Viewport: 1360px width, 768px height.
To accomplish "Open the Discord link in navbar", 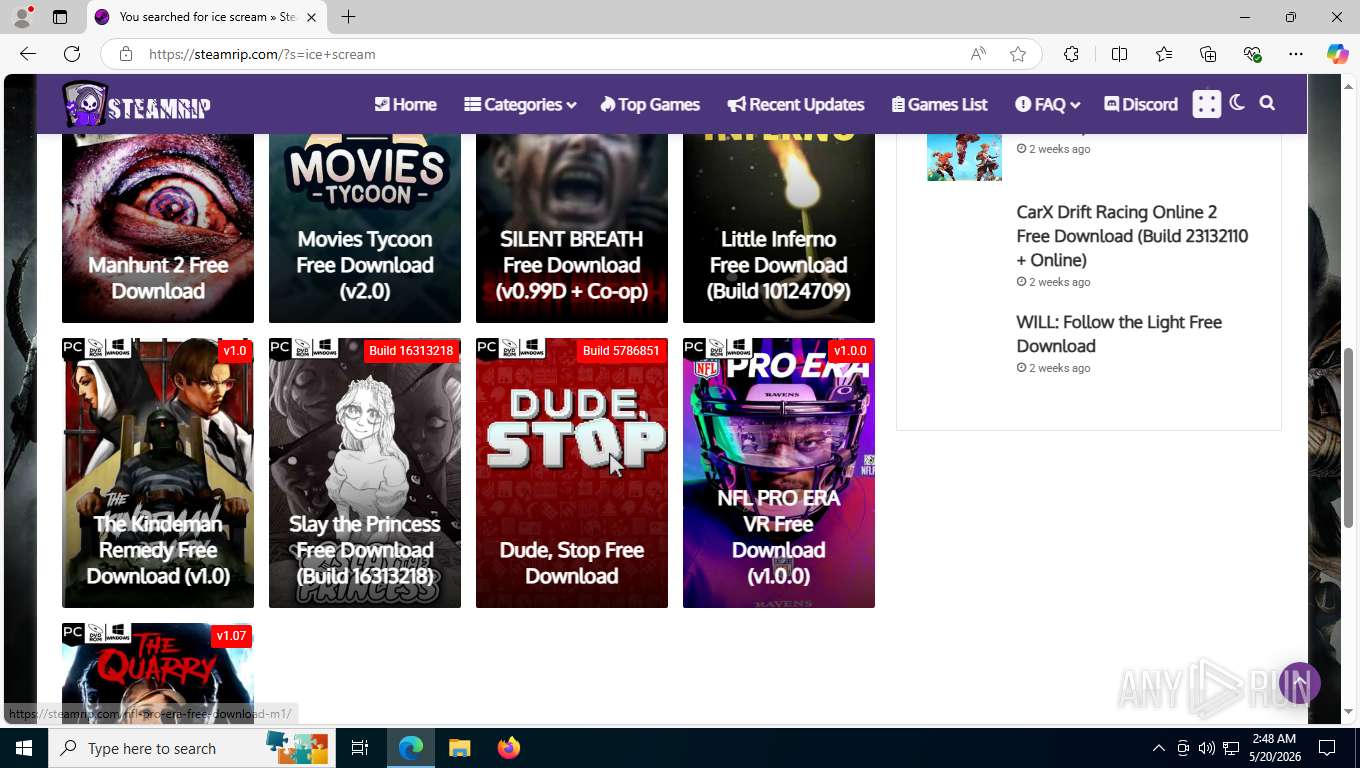I will [x=1141, y=104].
